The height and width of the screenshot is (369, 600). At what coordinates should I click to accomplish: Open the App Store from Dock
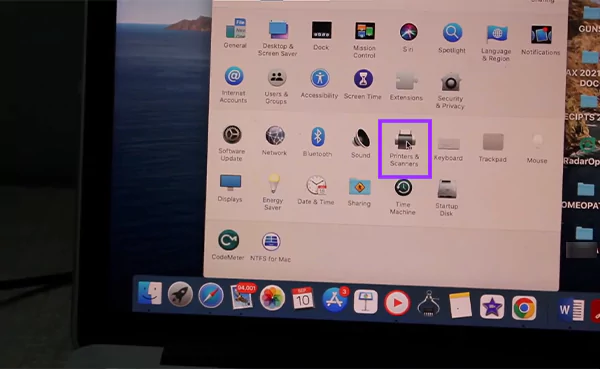click(x=334, y=300)
